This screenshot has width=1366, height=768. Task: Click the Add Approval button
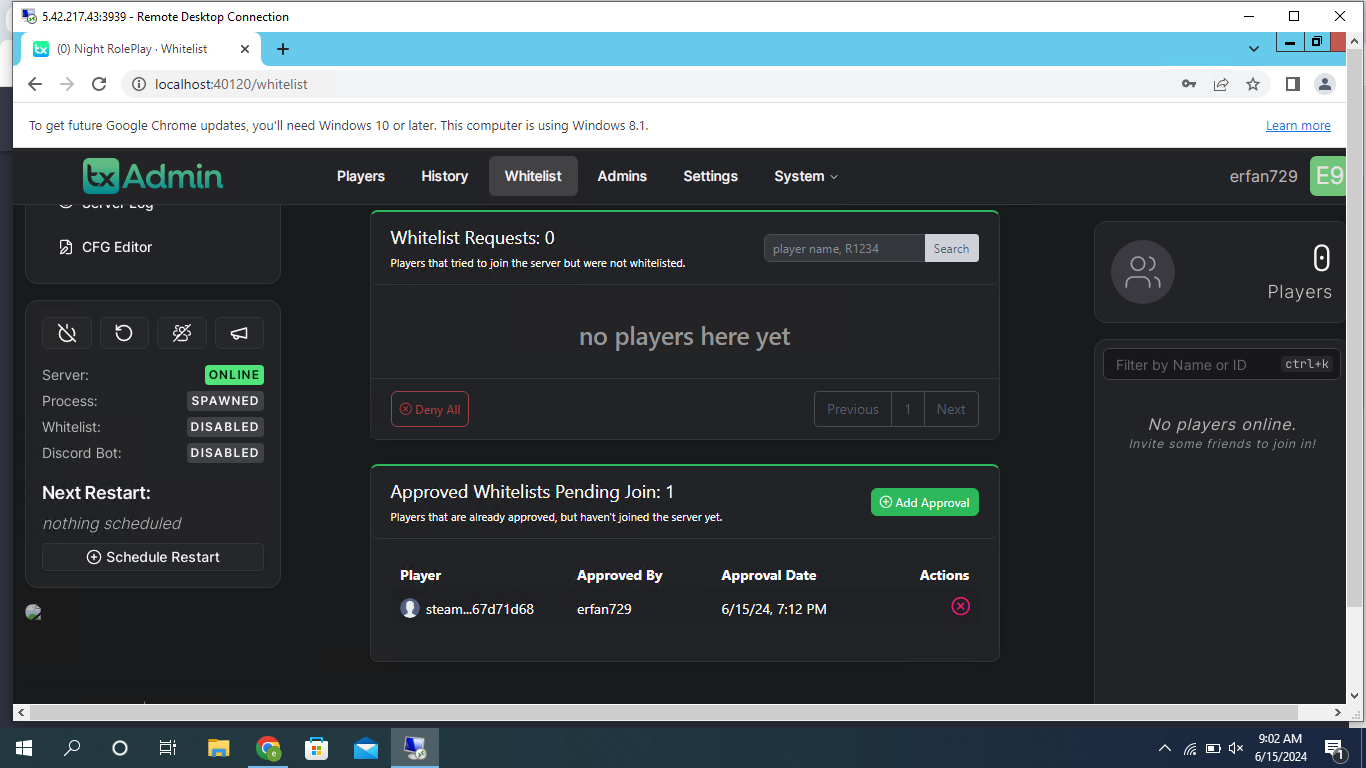[924, 502]
